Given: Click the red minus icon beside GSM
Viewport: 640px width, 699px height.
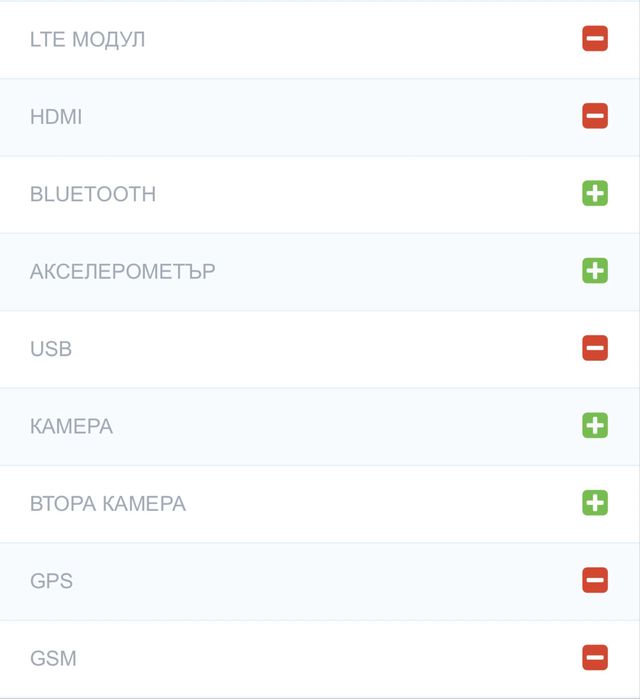Looking at the screenshot, I should coord(595,657).
